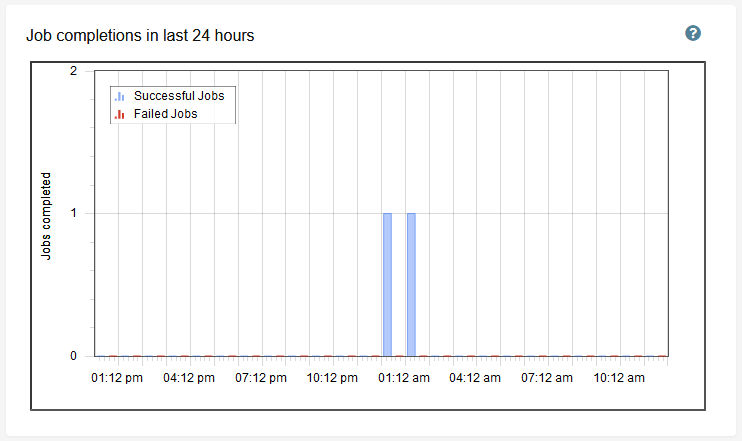Toggle the Successful Jobs legend label

tap(178, 97)
